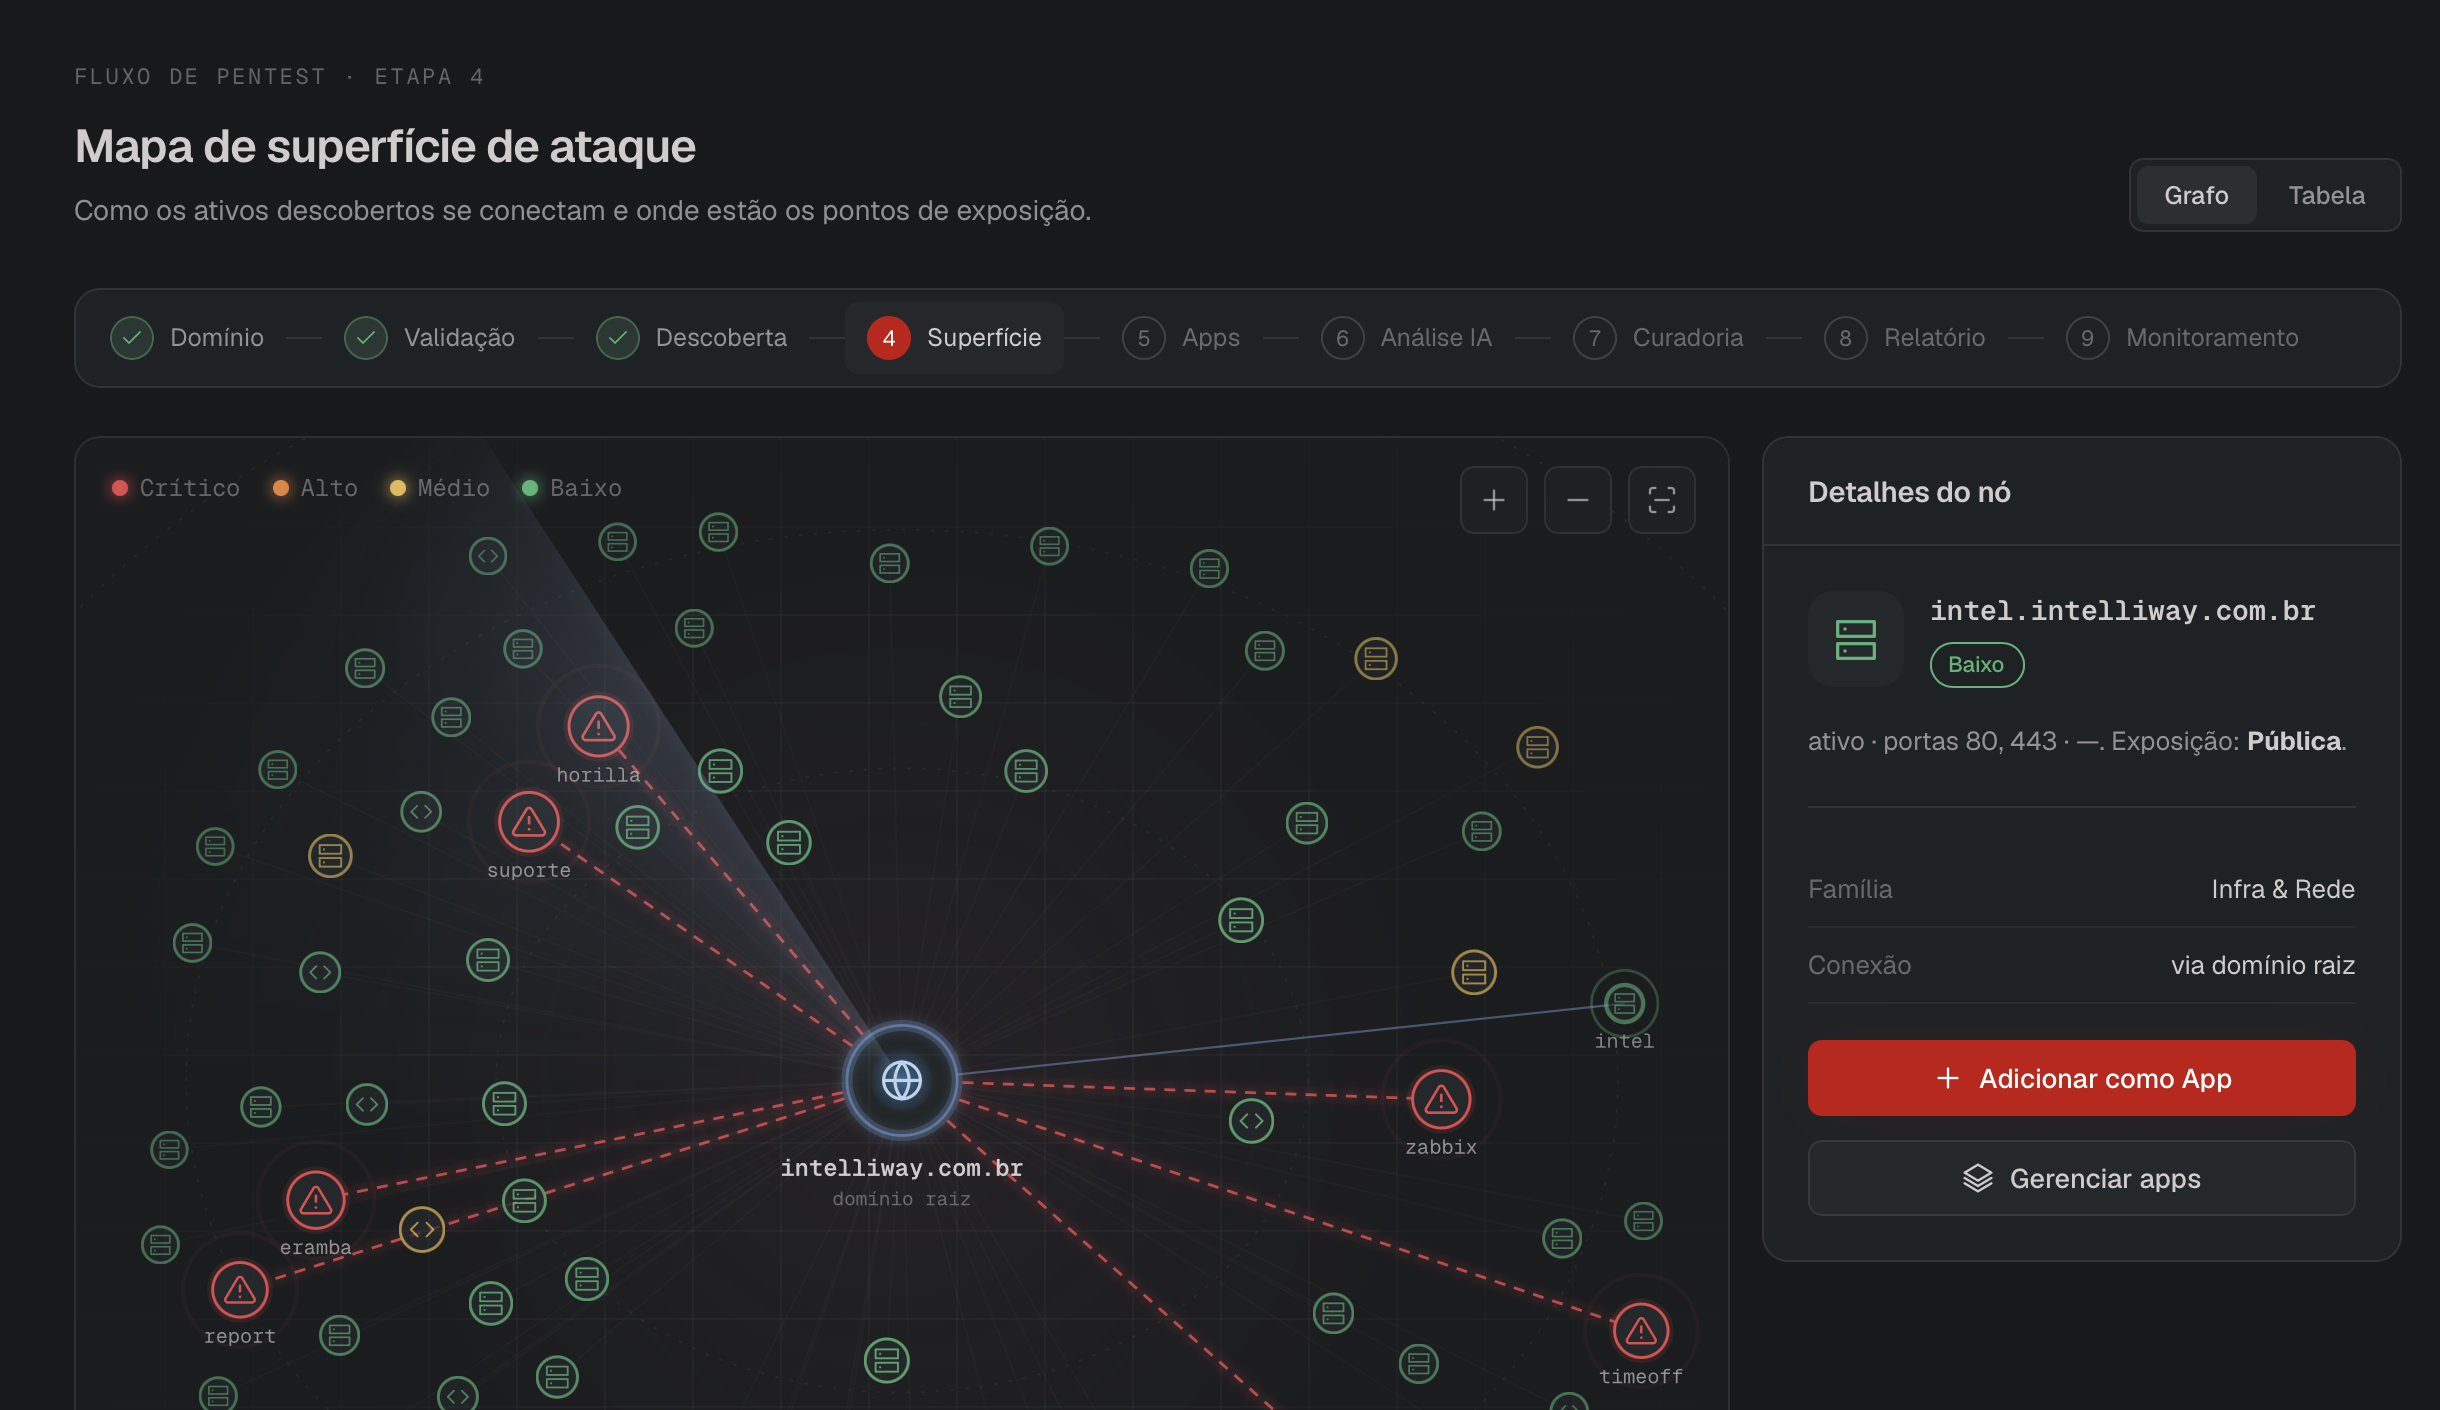Click the zabbix critical node
The width and height of the screenshot is (2440, 1410).
[1441, 1099]
